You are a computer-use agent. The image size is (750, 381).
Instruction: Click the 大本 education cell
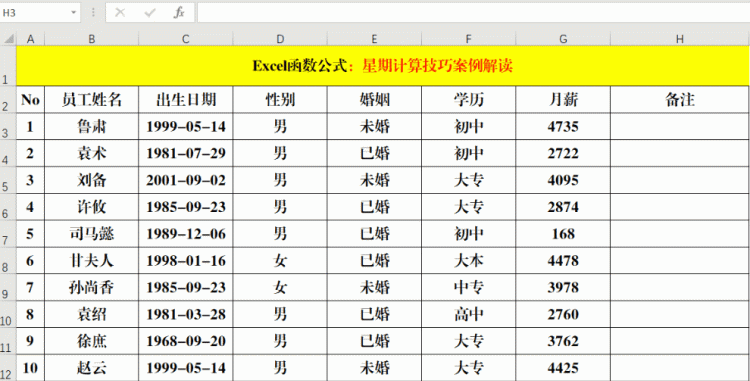pos(468,261)
